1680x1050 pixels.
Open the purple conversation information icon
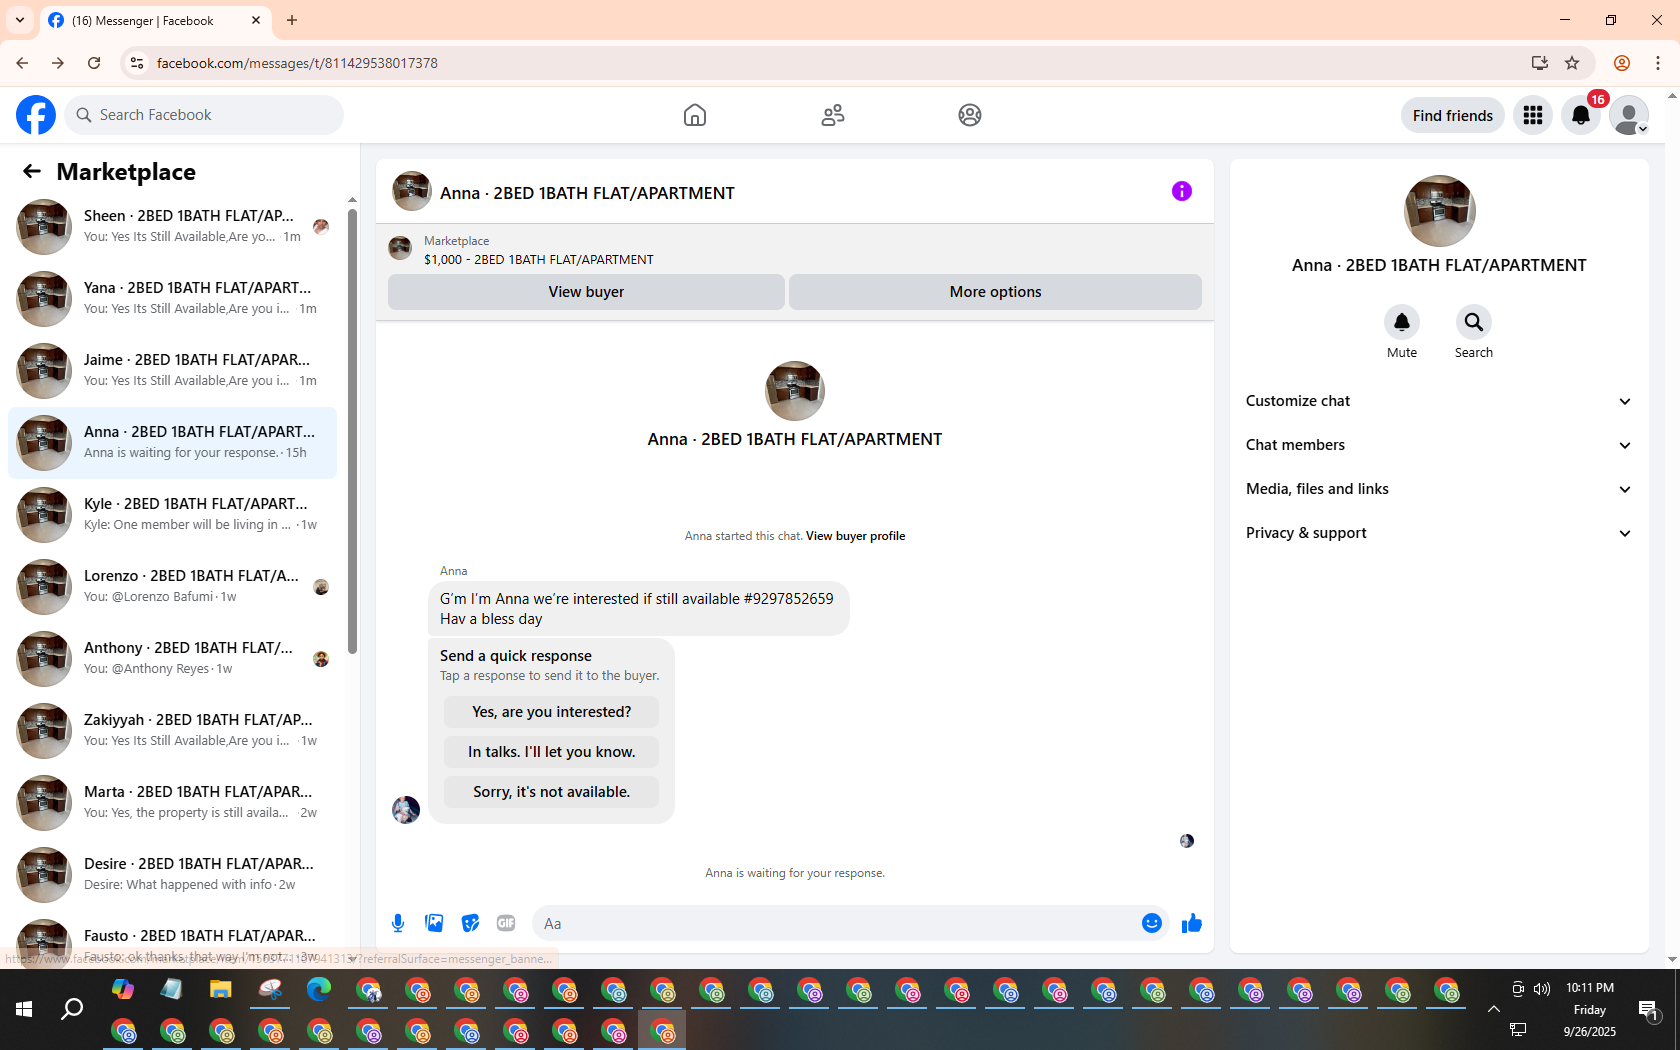pyautogui.click(x=1182, y=191)
